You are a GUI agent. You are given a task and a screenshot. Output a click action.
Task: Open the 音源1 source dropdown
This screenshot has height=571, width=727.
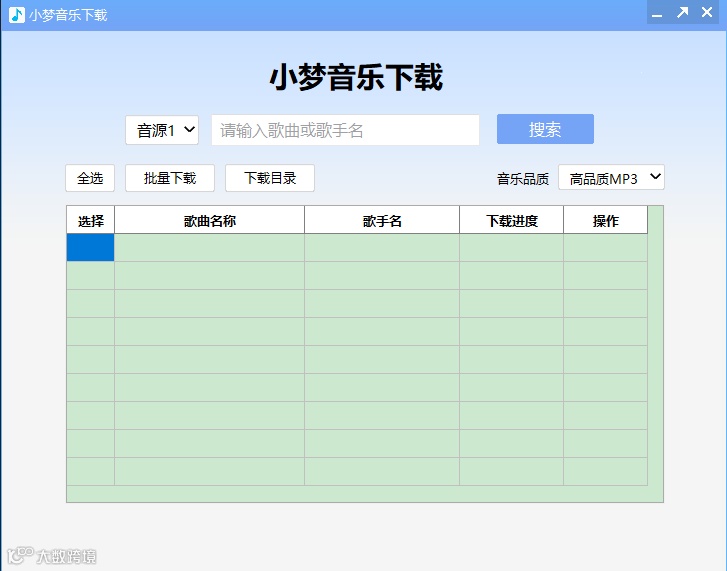162,130
